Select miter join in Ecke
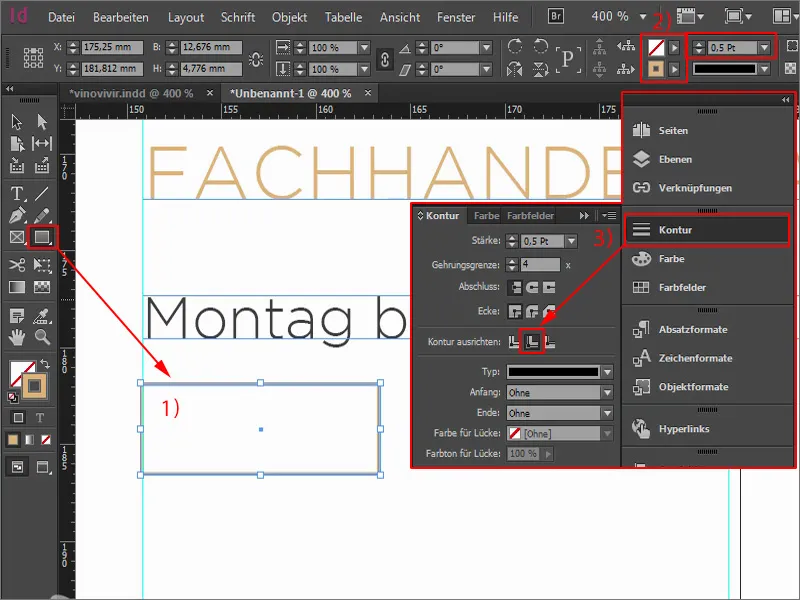Screen dimensions: 800x600 (515, 311)
